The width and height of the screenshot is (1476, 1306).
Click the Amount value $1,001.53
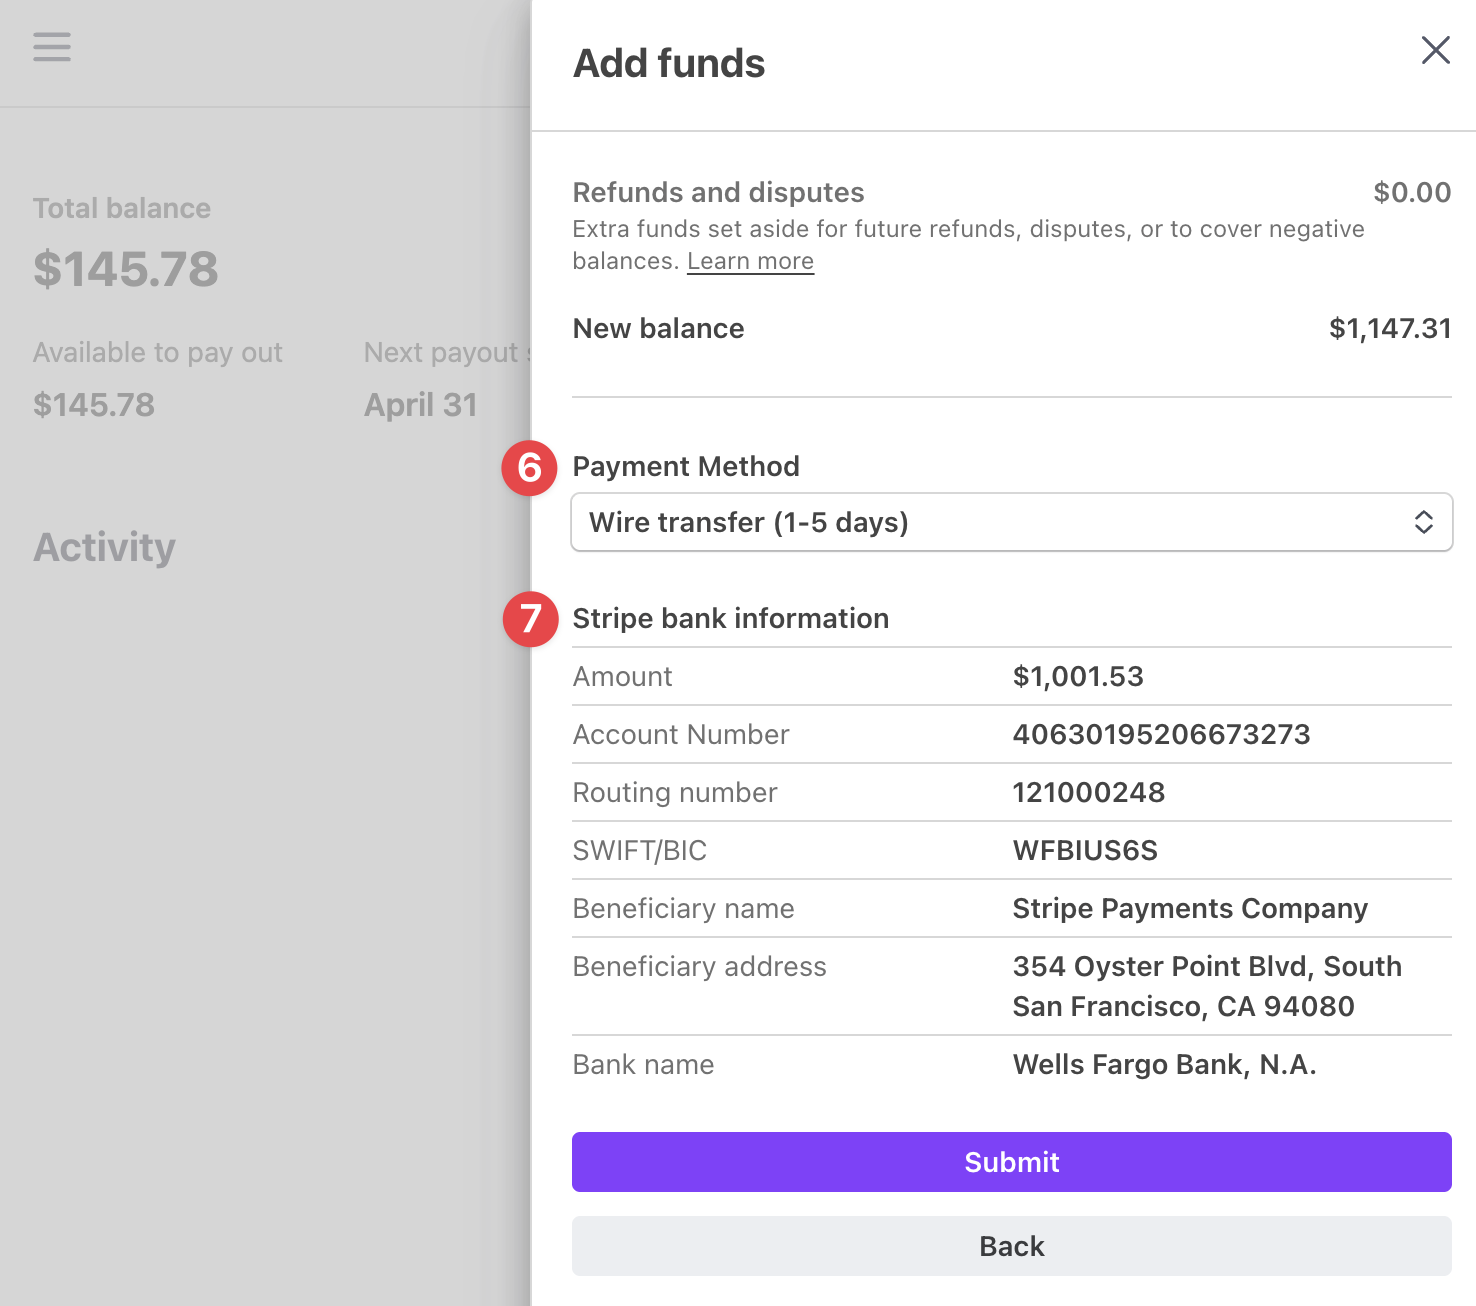[1078, 677]
